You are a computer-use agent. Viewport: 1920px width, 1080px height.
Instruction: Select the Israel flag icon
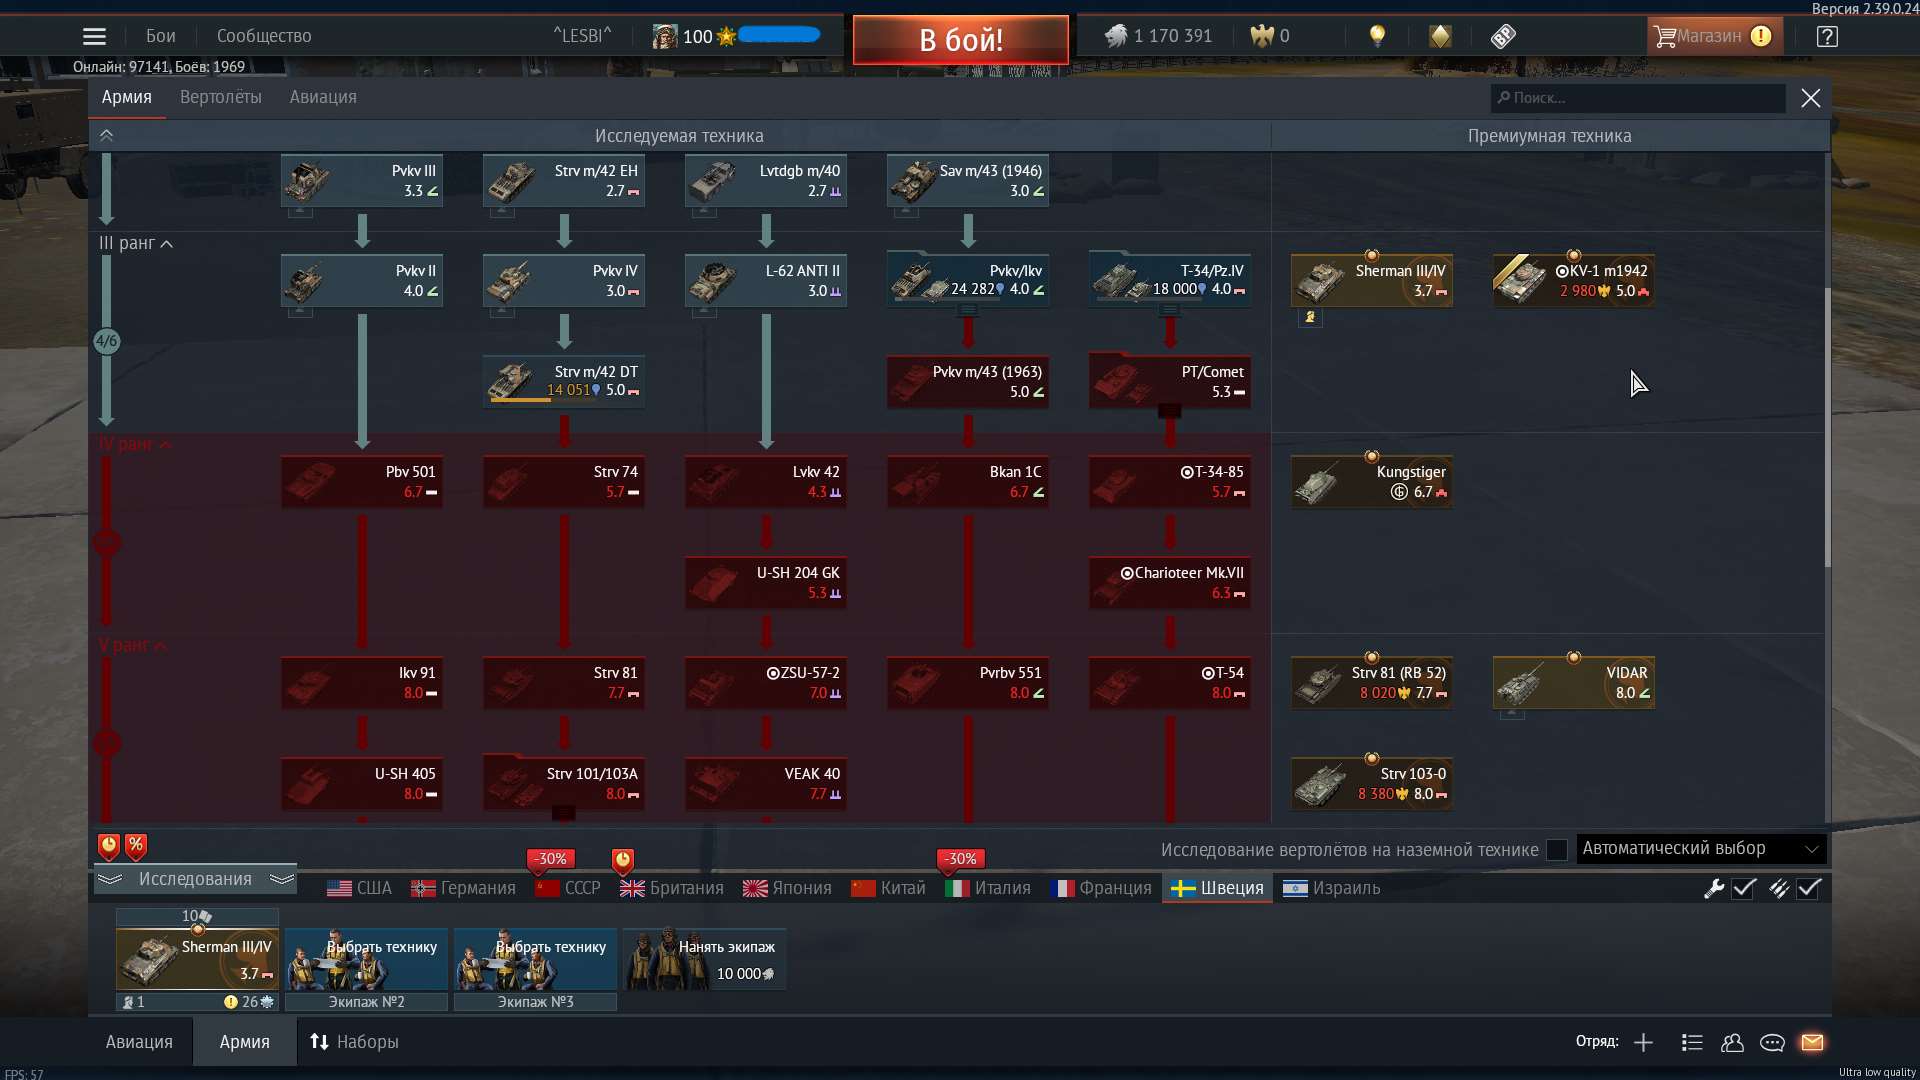[x=1295, y=888]
